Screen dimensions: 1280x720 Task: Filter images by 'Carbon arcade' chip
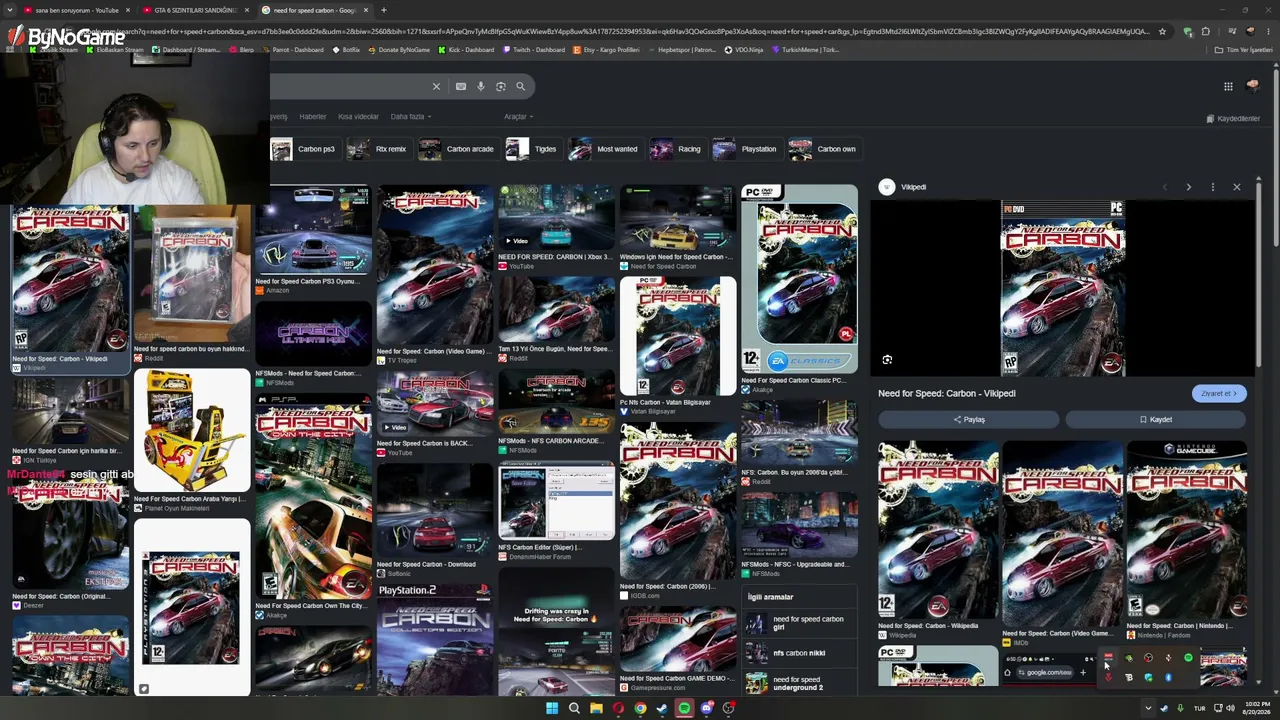(x=457, y=149)
